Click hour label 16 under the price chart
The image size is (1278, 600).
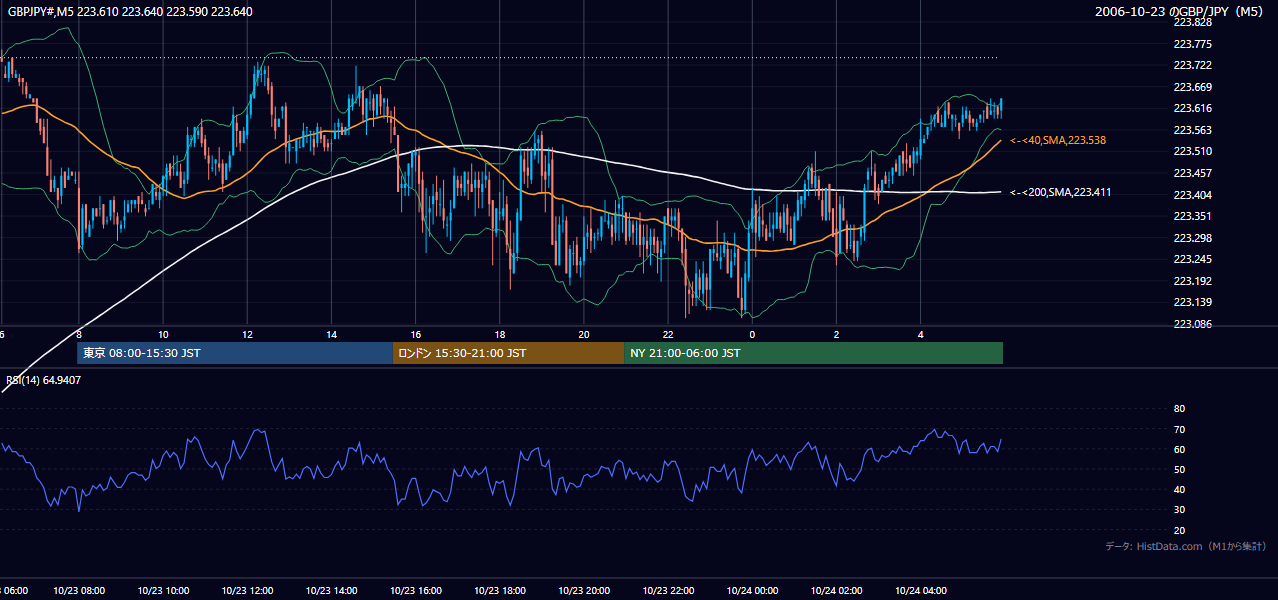coord(416,335)
